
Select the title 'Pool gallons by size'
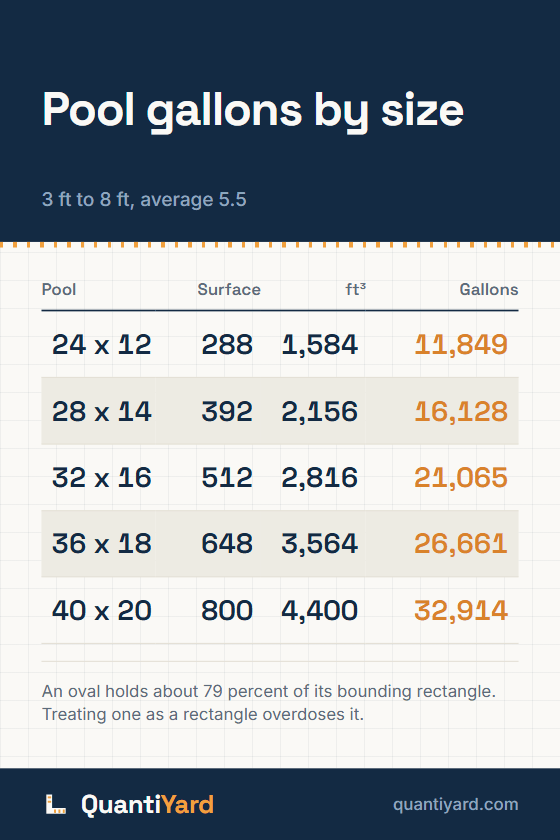[x=253, y=110]
